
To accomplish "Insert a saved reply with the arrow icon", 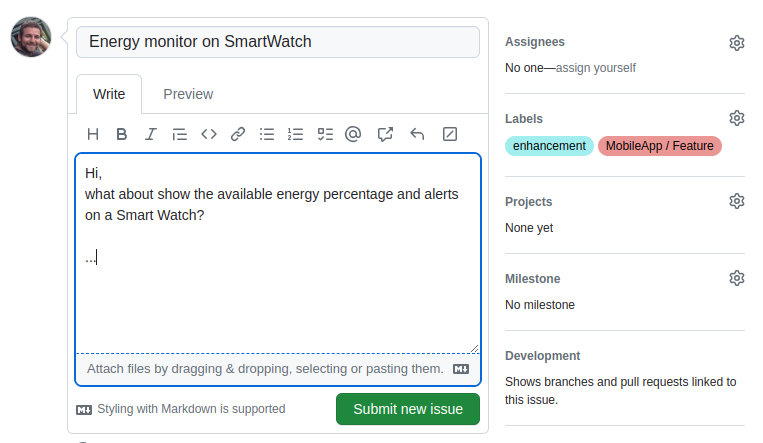I will tap(417, 134).
